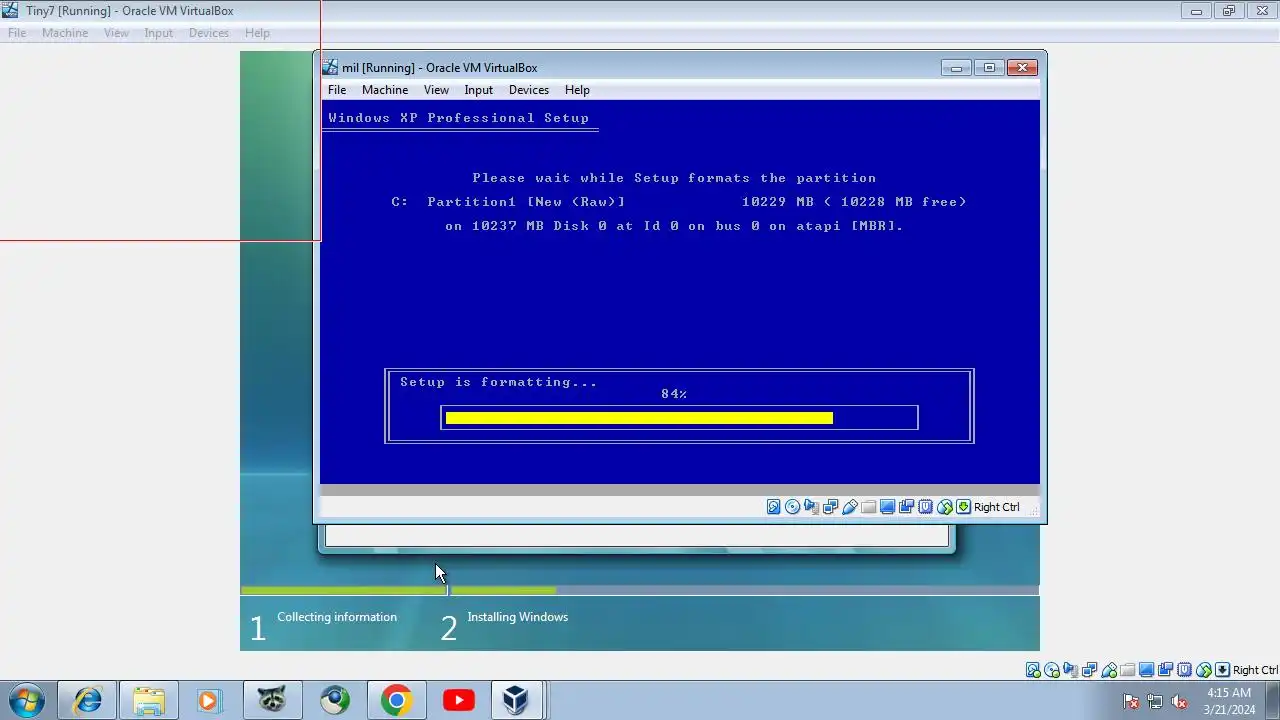
Task: Open CPU features indicator in Tiny7 status bar
Action: (x=1185, y=670)
